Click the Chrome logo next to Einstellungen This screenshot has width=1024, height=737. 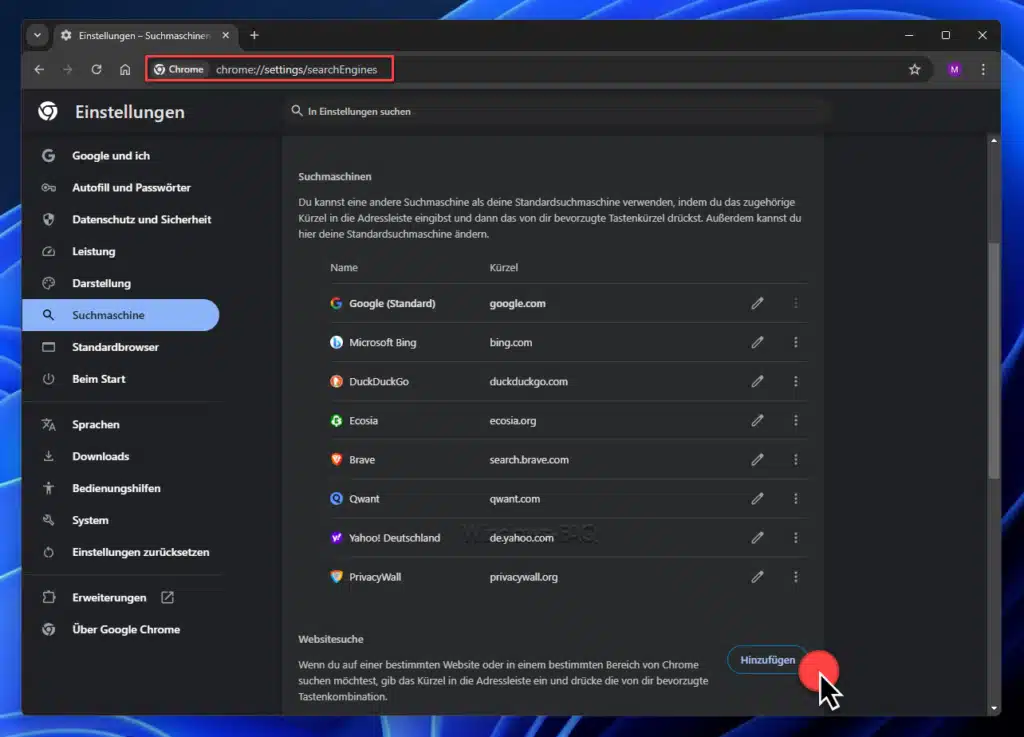[x=48, y=112]
